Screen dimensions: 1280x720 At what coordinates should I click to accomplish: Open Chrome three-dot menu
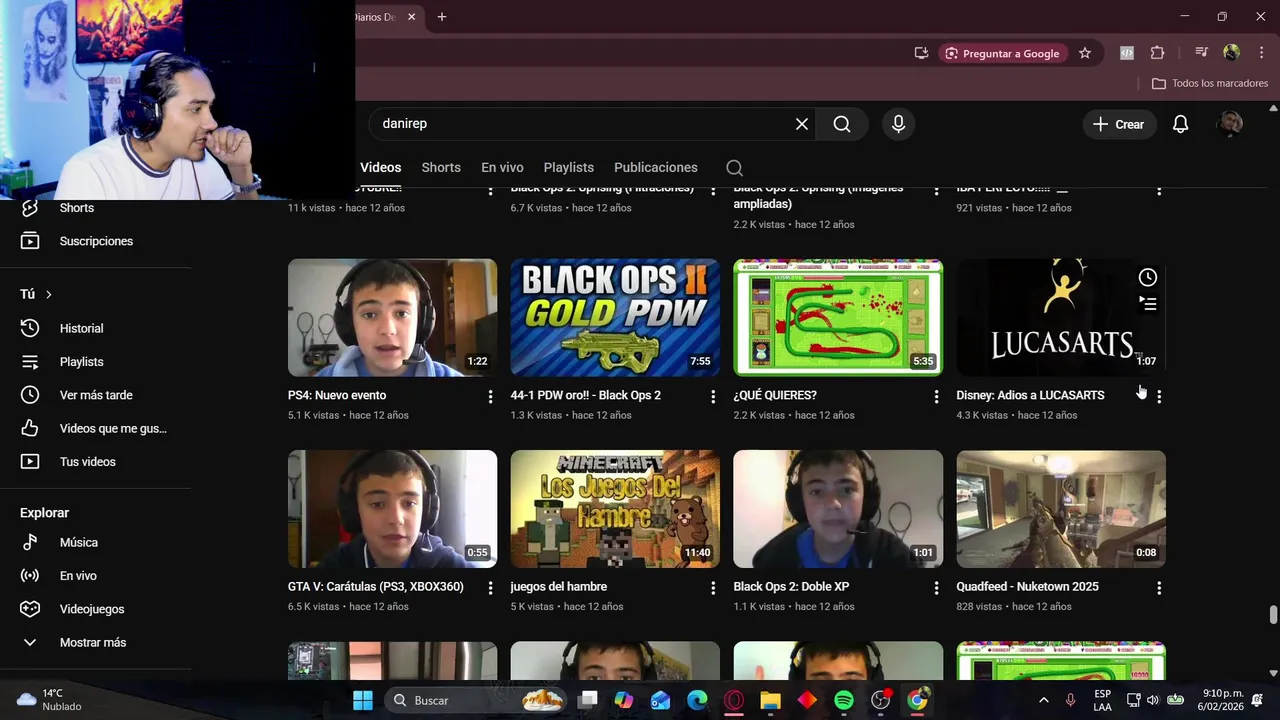tap(1261, 53)
